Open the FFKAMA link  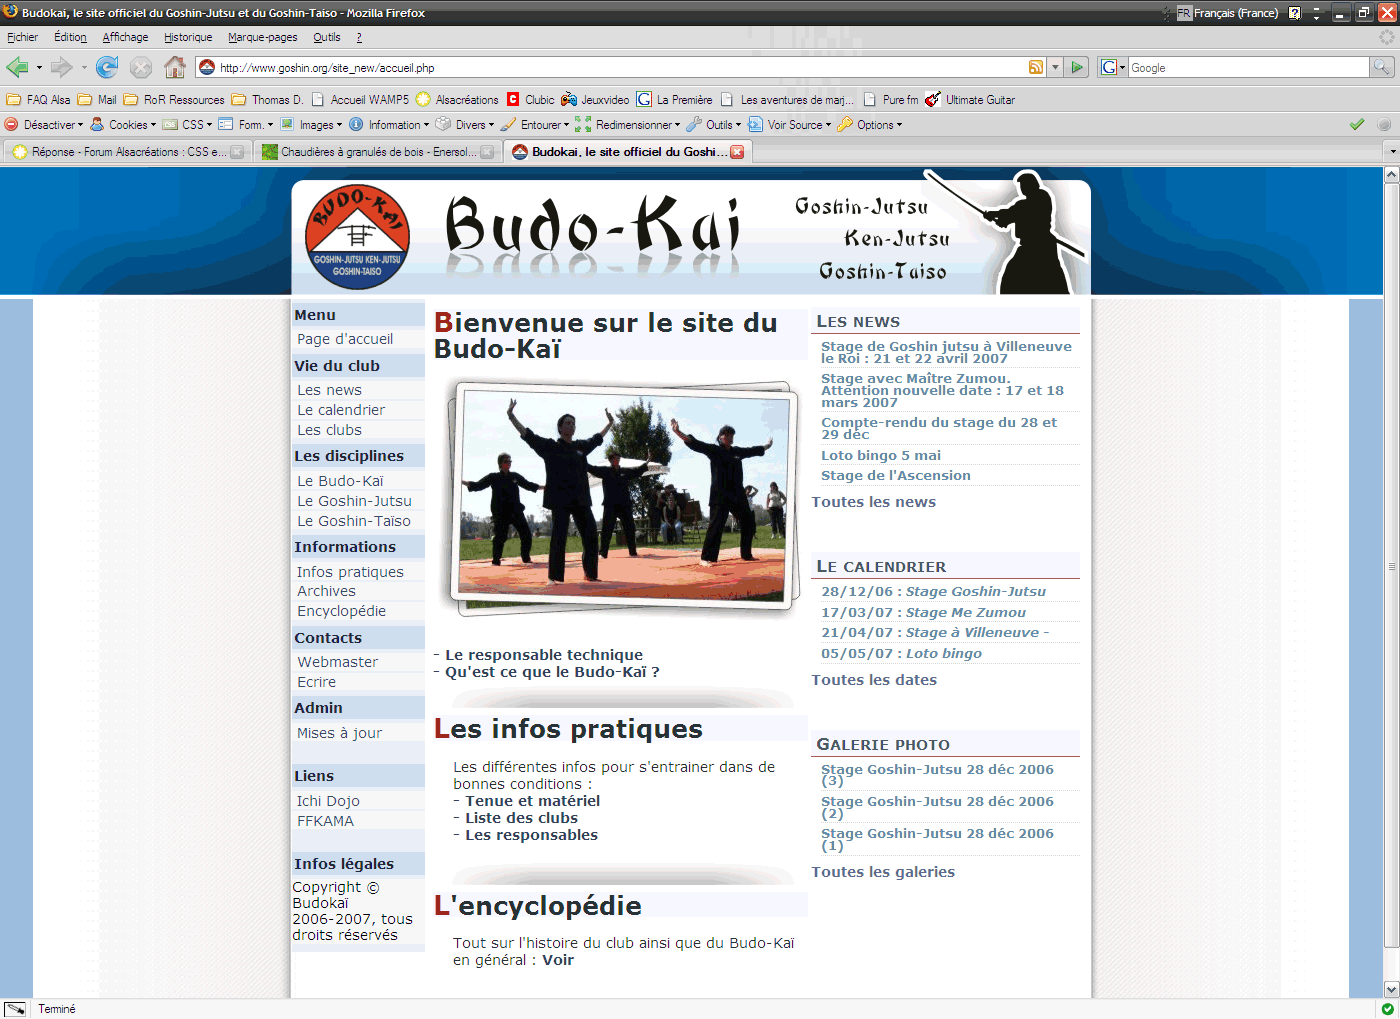point(325,821)
